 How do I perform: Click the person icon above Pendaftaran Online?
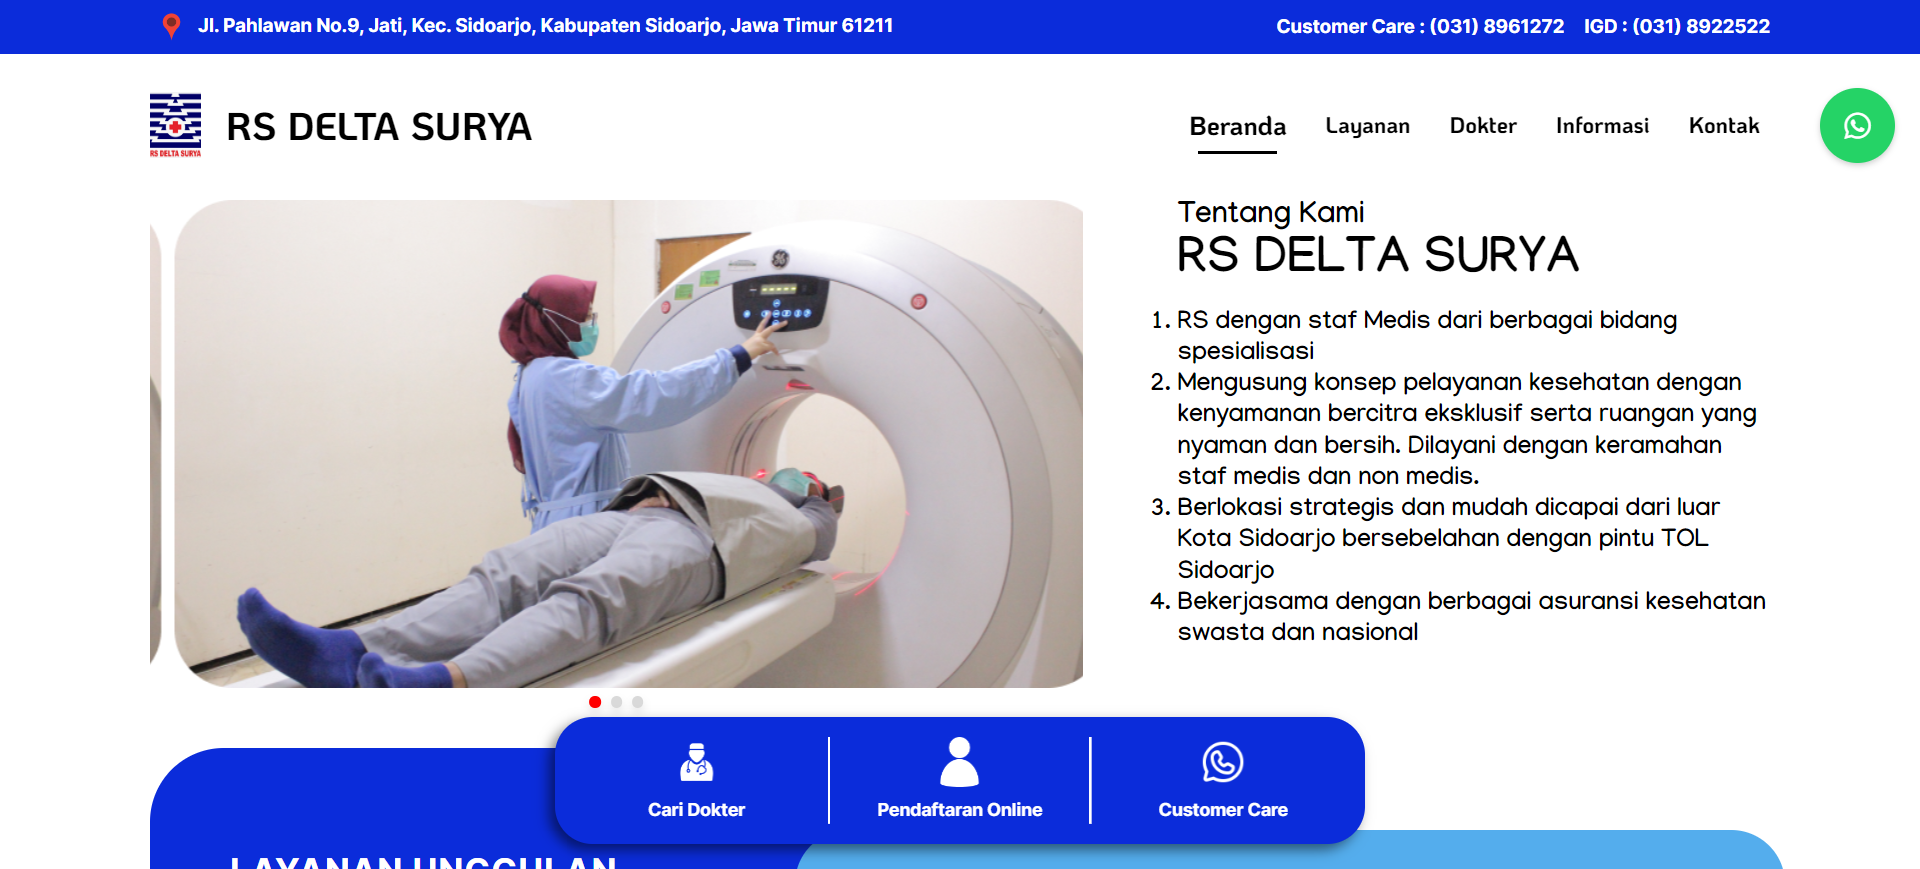point(959,762)
